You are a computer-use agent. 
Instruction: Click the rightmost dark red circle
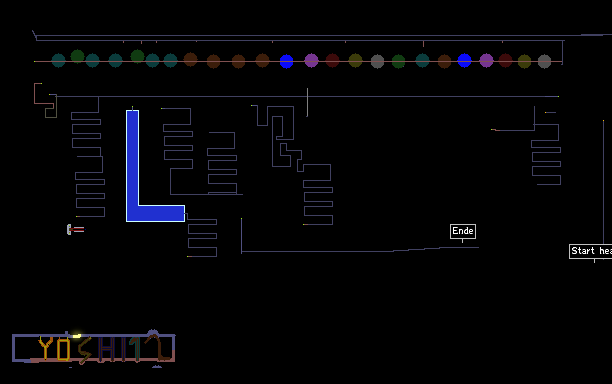(505, 60)
